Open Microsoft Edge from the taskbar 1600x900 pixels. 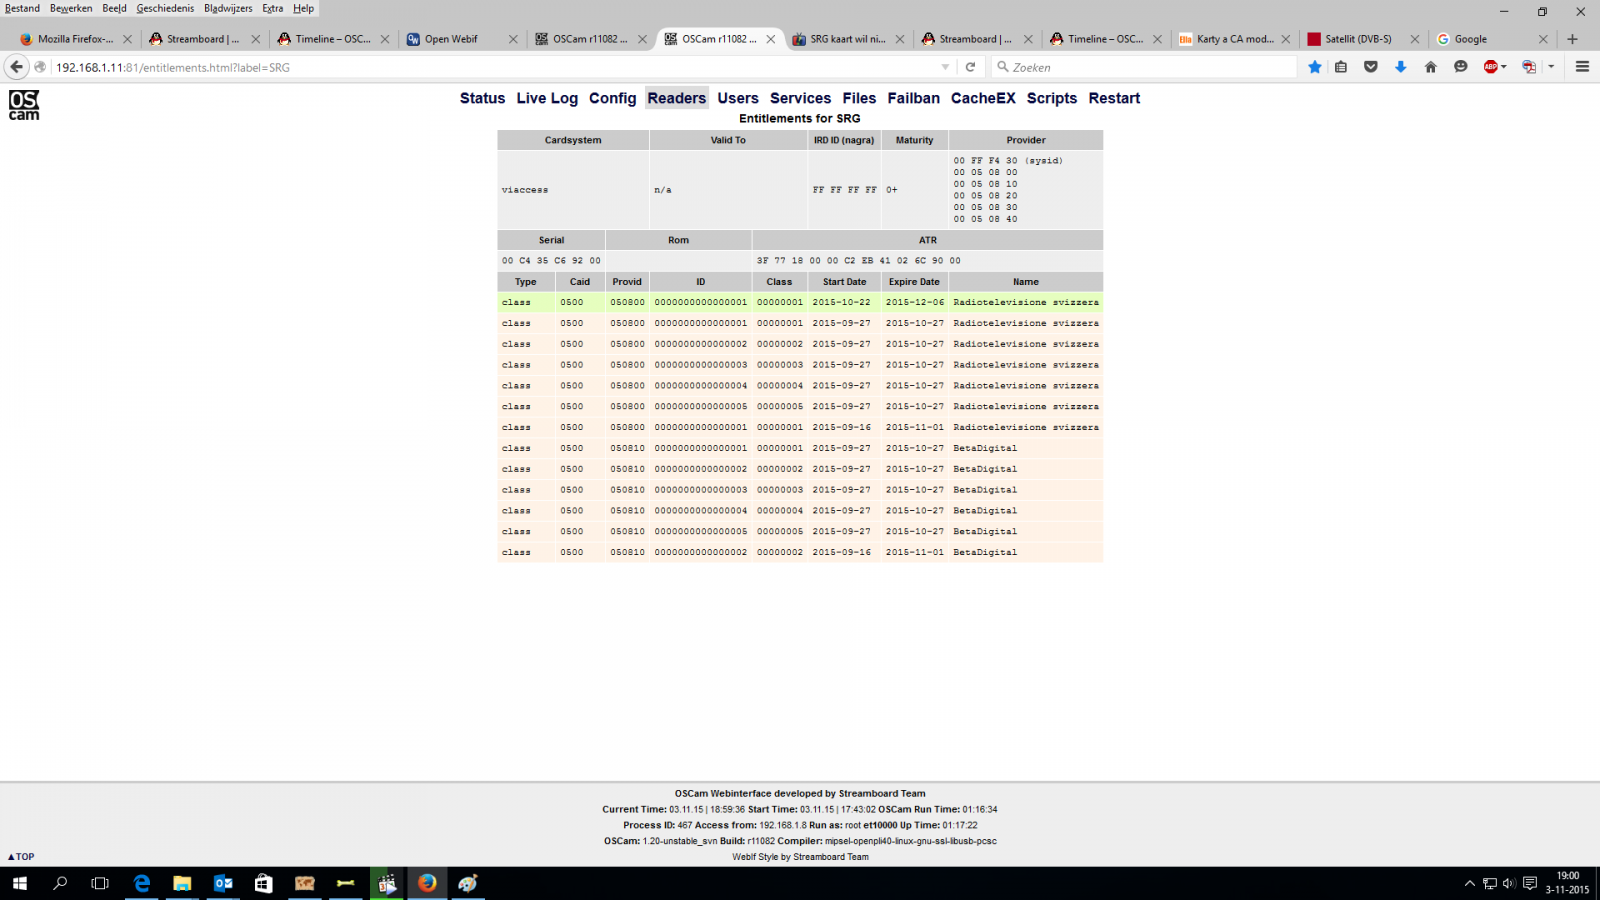(142, 883)
